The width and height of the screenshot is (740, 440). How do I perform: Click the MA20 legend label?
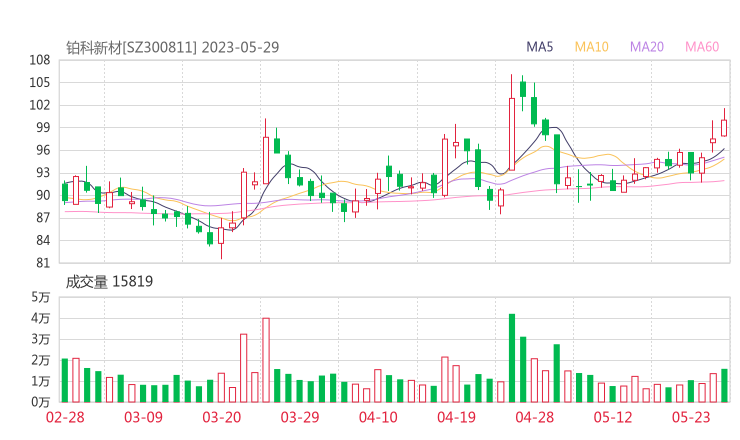[x=647, y=47]
